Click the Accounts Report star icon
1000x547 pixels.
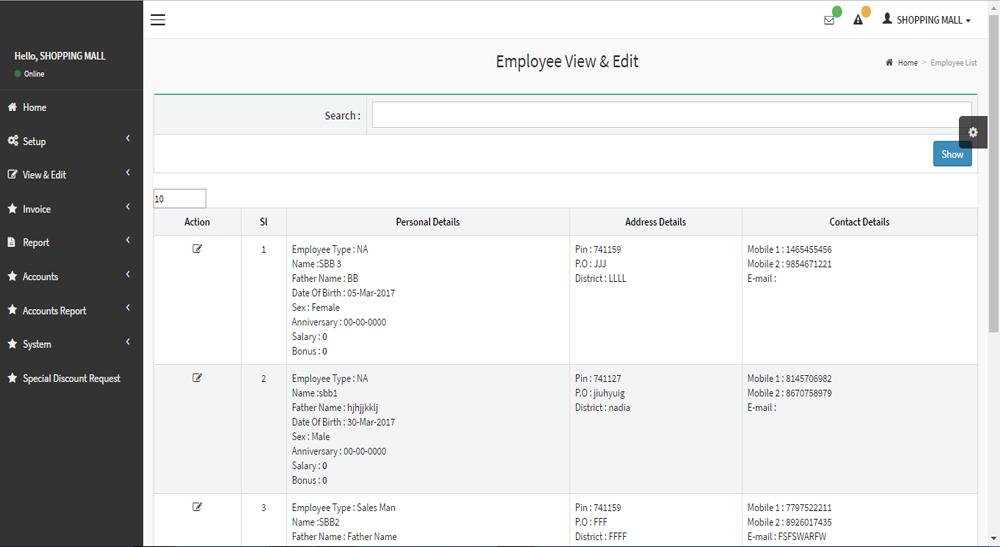click(x=12, y=310)
